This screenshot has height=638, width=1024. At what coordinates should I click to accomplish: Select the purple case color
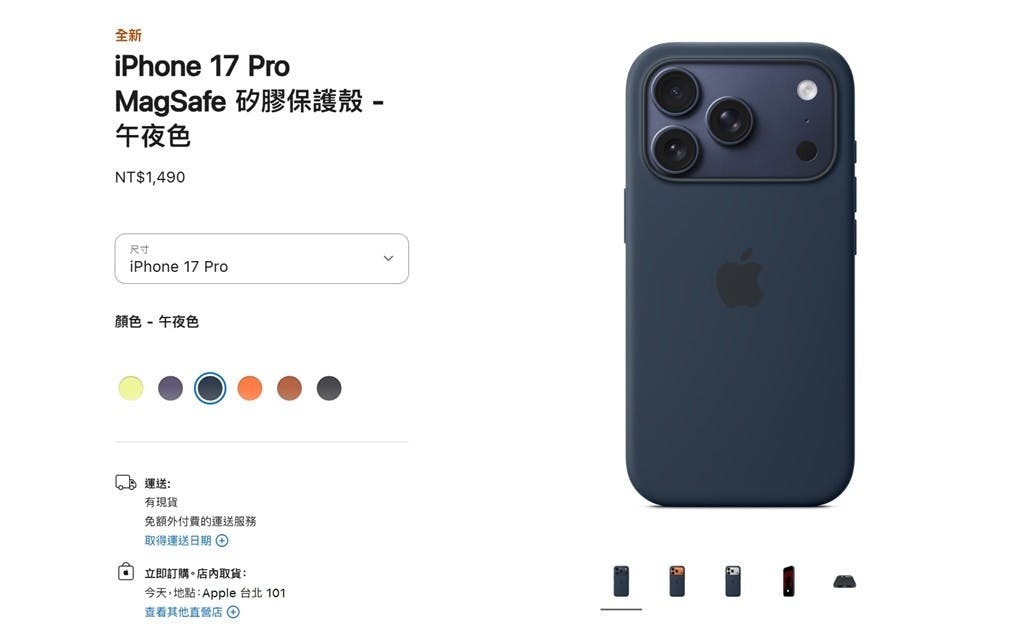pos(170,388)
